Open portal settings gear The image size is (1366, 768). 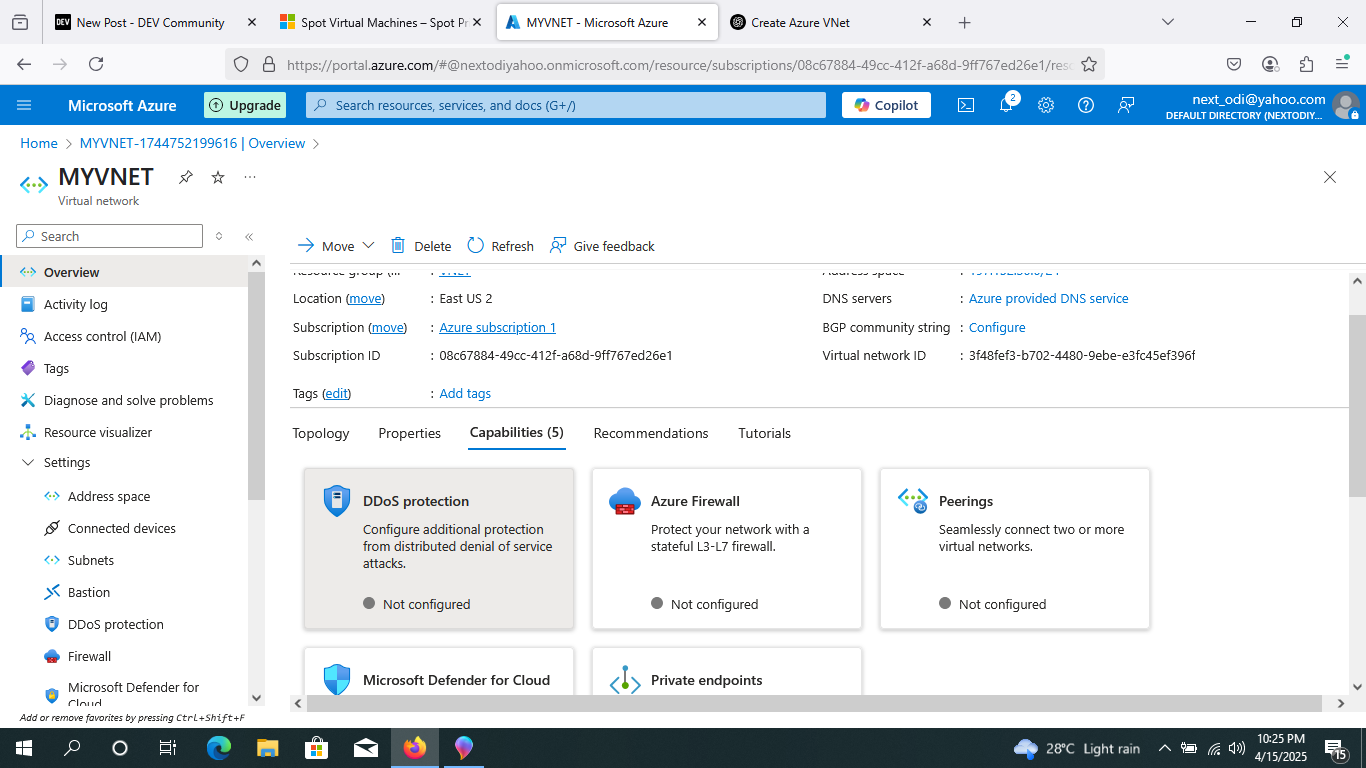1046,105
